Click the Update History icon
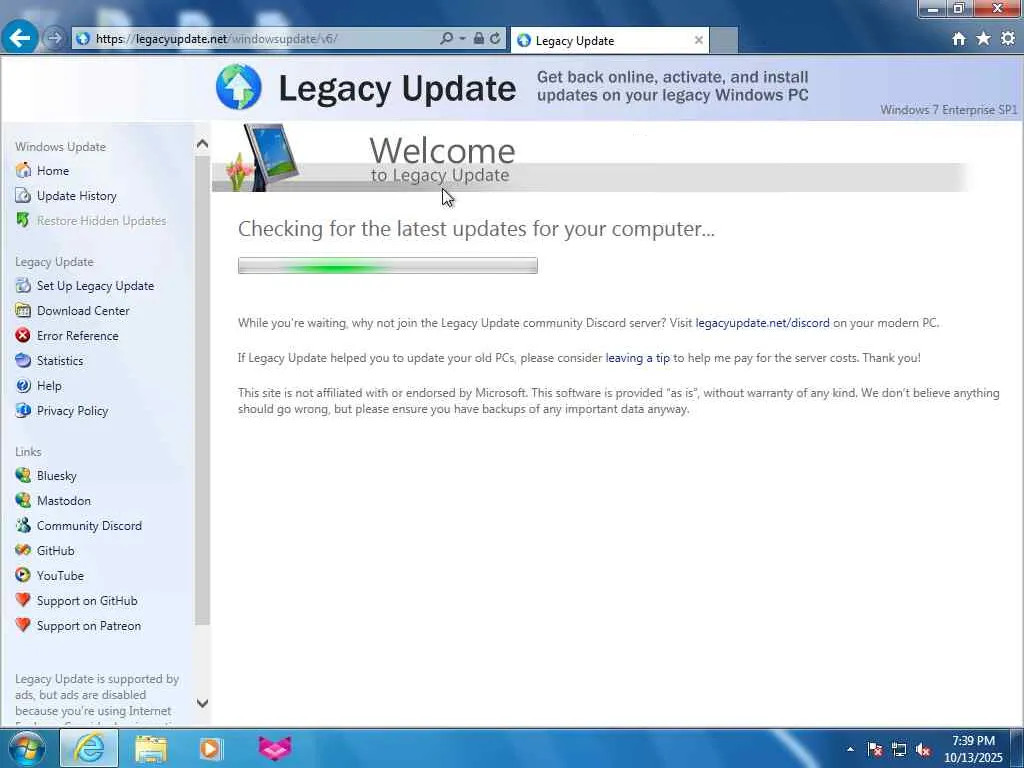This screenshot has width=1024, height=768. (24, 195)
